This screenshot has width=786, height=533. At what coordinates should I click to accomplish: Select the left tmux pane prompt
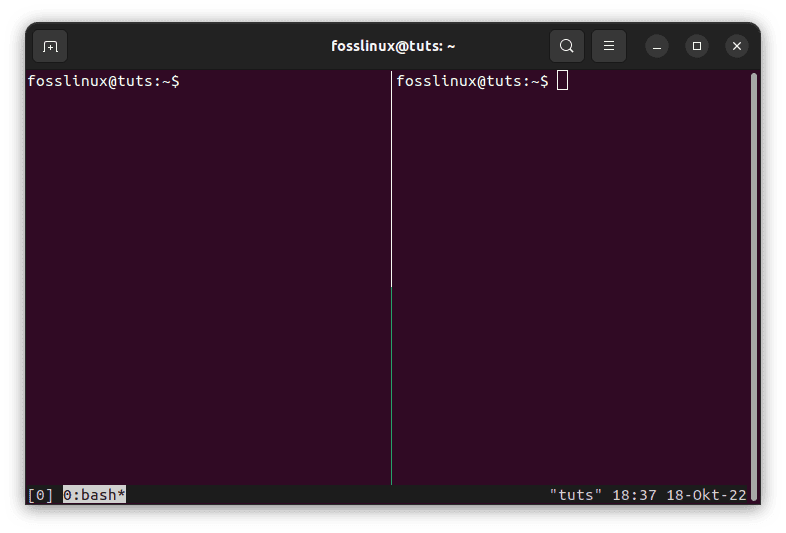(x=104, y=81)
